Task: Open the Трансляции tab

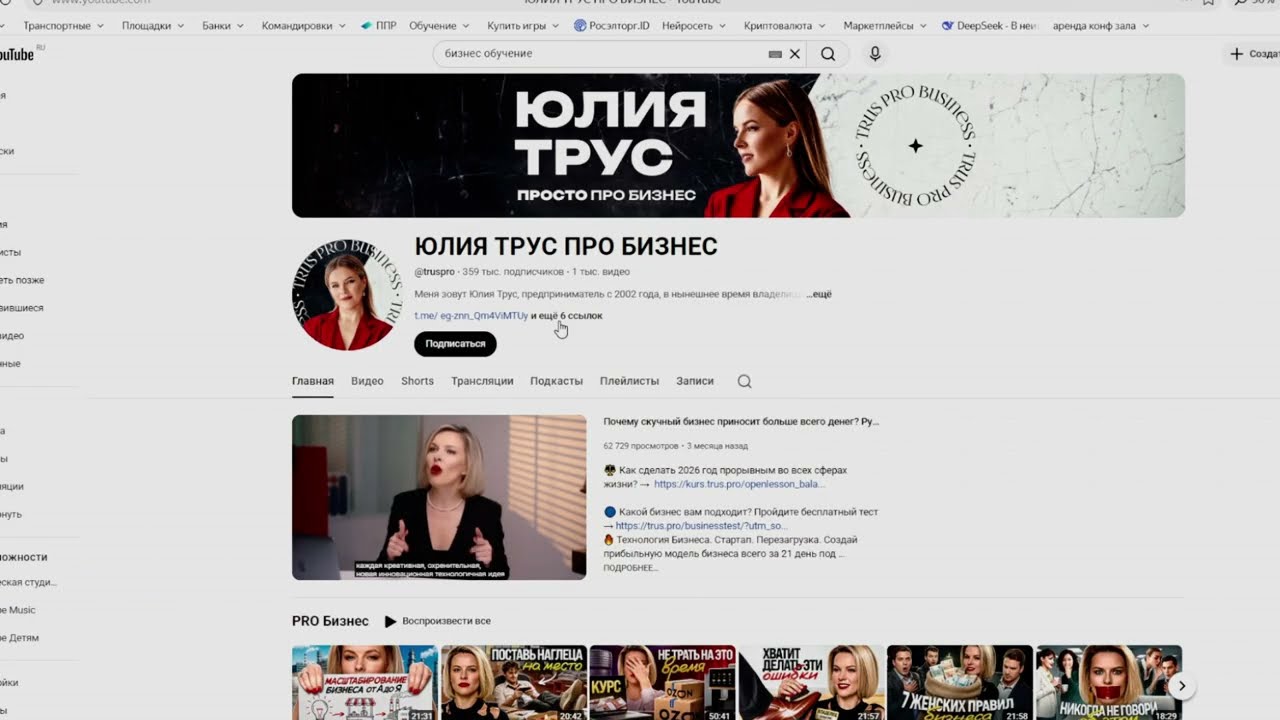Action: point(482,381)
